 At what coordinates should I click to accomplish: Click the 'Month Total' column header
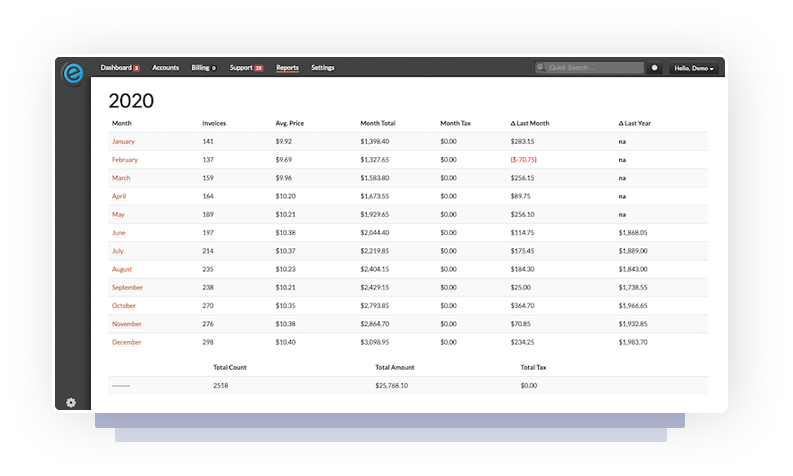click(378, 123)
